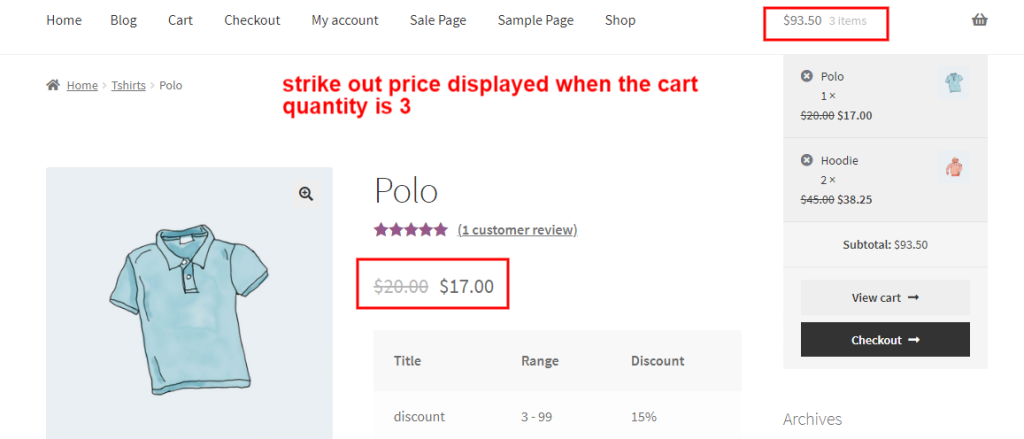Screen dimensions: 1024x439
Task: Click the Home breadcrumb link
Action: (x=82, y=86)
